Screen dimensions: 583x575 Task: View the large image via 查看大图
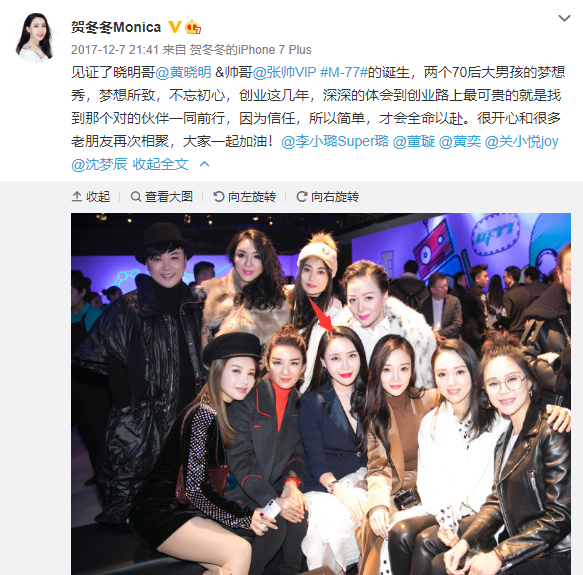coord(162,196)
